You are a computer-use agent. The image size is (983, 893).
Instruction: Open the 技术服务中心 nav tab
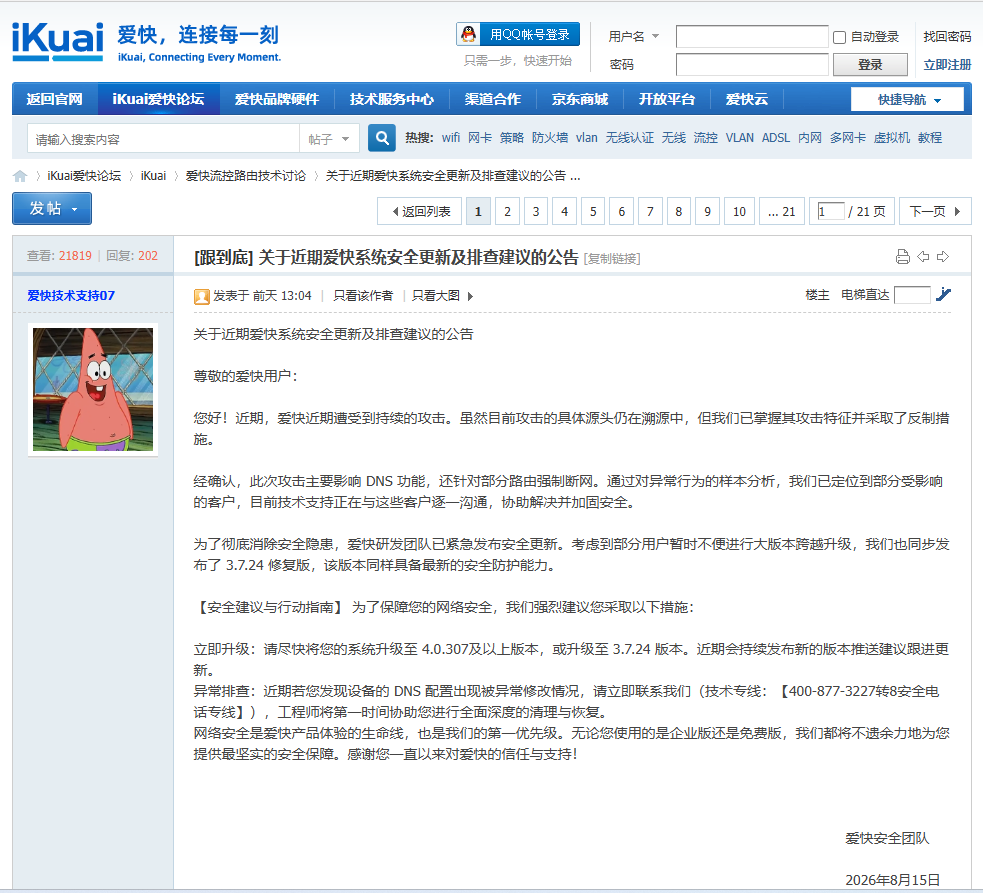(391, 99)
